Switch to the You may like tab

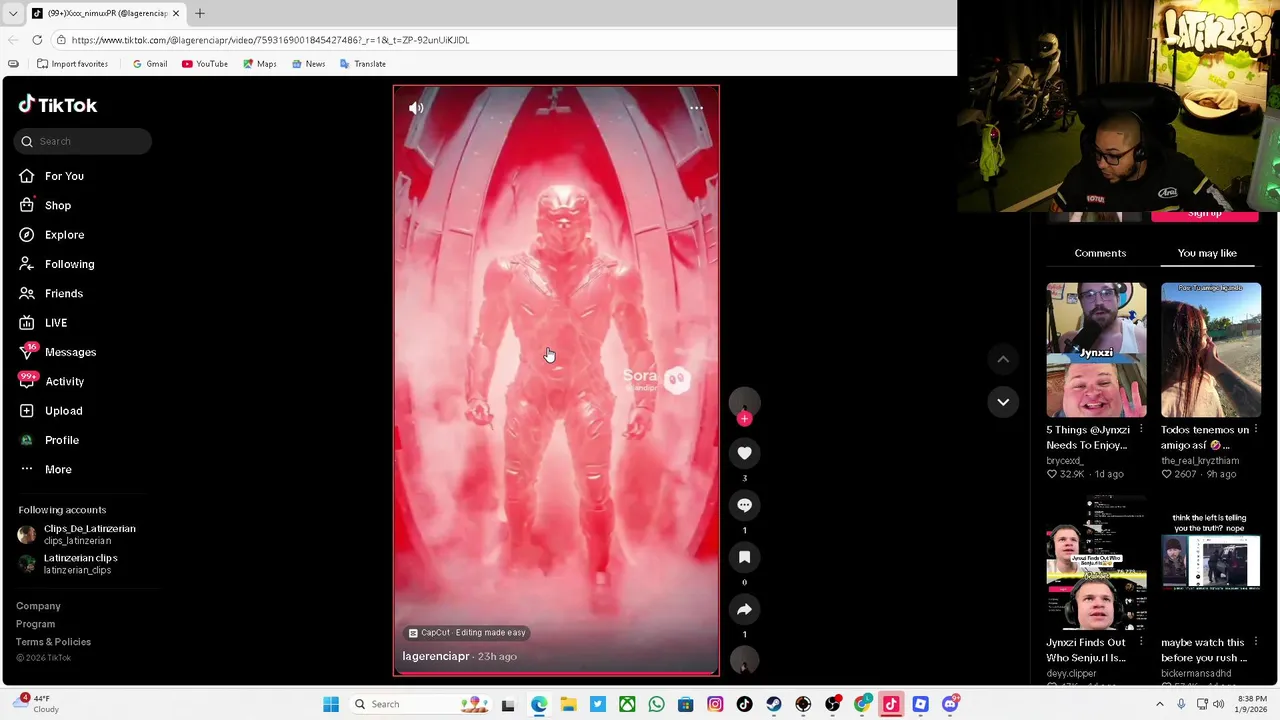(1207, 253)
